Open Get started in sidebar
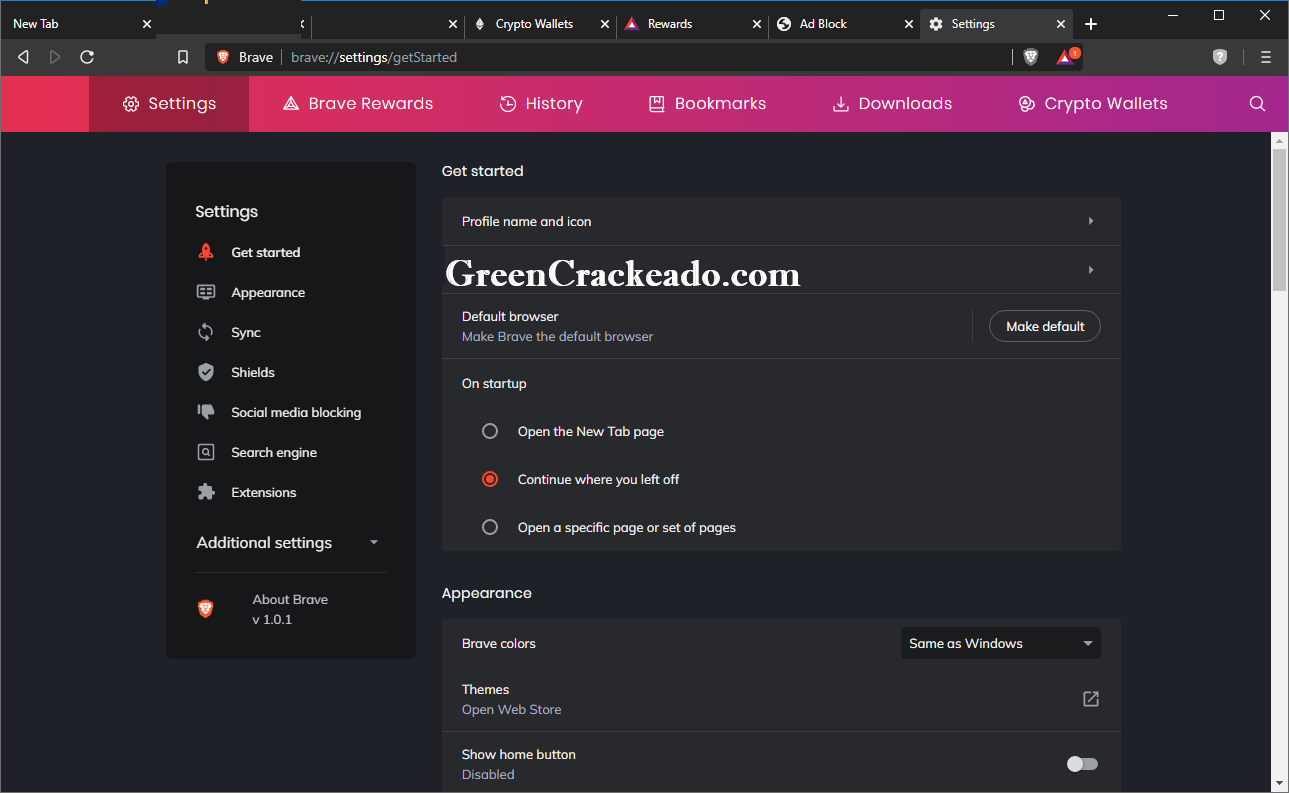This screenshot has height=793, width=1289. coord(265,252)
